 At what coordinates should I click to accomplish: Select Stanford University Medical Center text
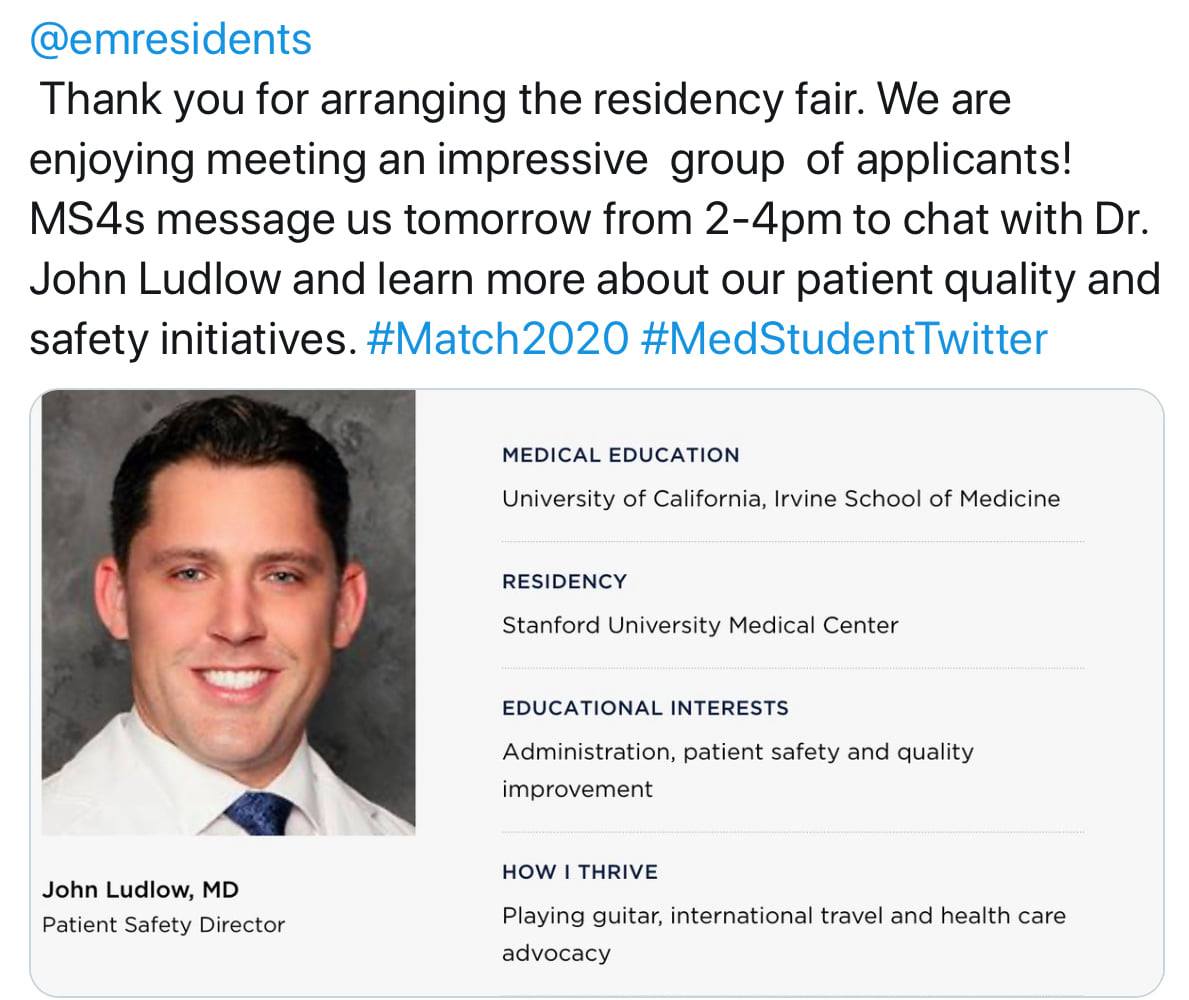coord(700,625)
